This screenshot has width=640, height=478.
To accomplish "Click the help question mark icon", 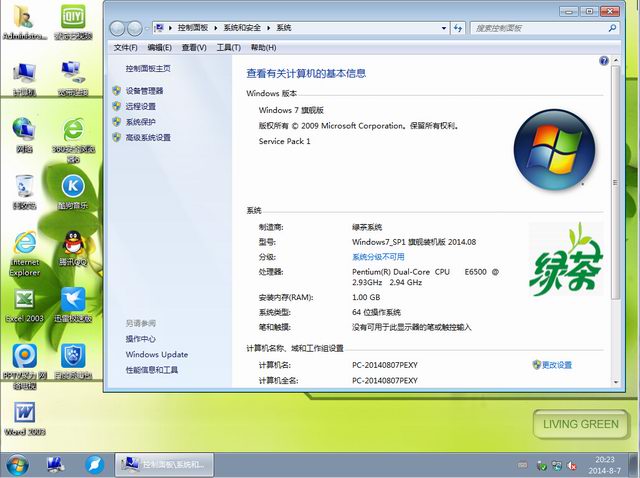I will [x=604, y=61].
